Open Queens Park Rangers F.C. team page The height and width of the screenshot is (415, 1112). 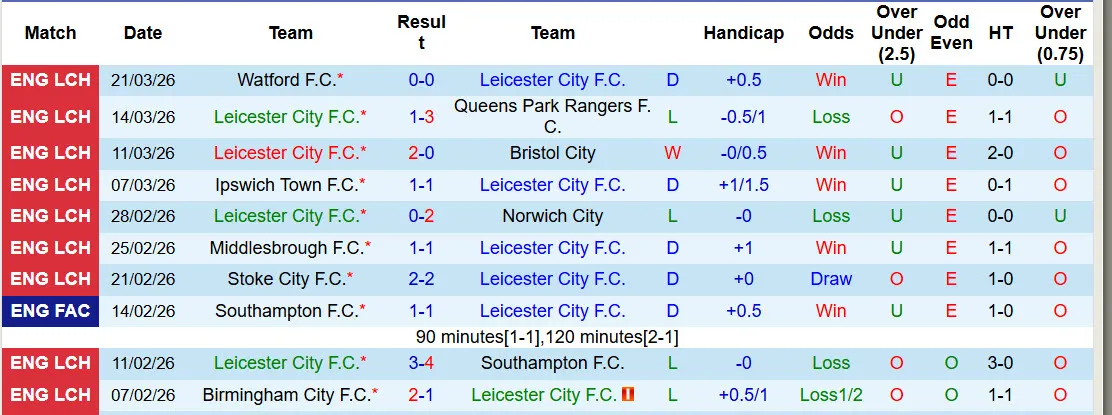(552, 116)
